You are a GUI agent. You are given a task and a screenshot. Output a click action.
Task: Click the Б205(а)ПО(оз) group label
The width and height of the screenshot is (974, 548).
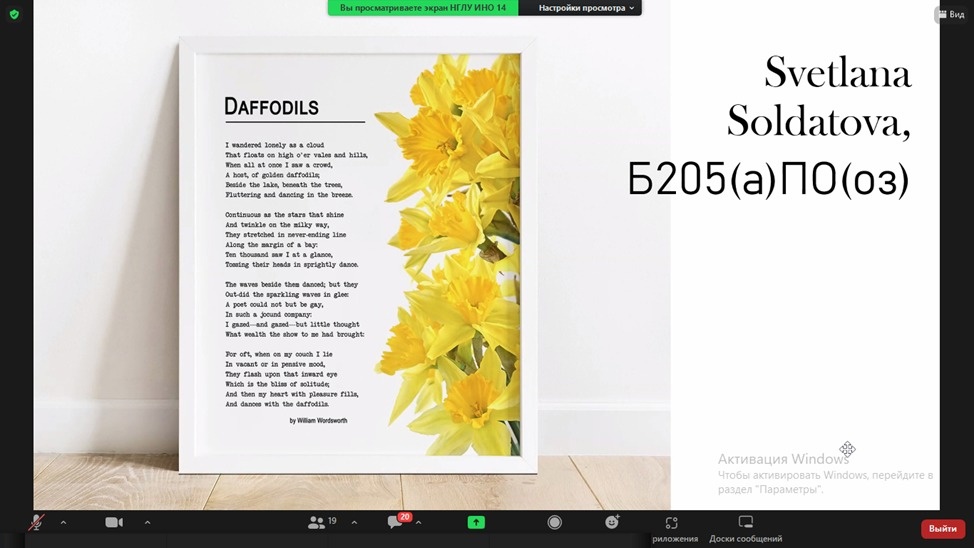[x=768, y=180]
